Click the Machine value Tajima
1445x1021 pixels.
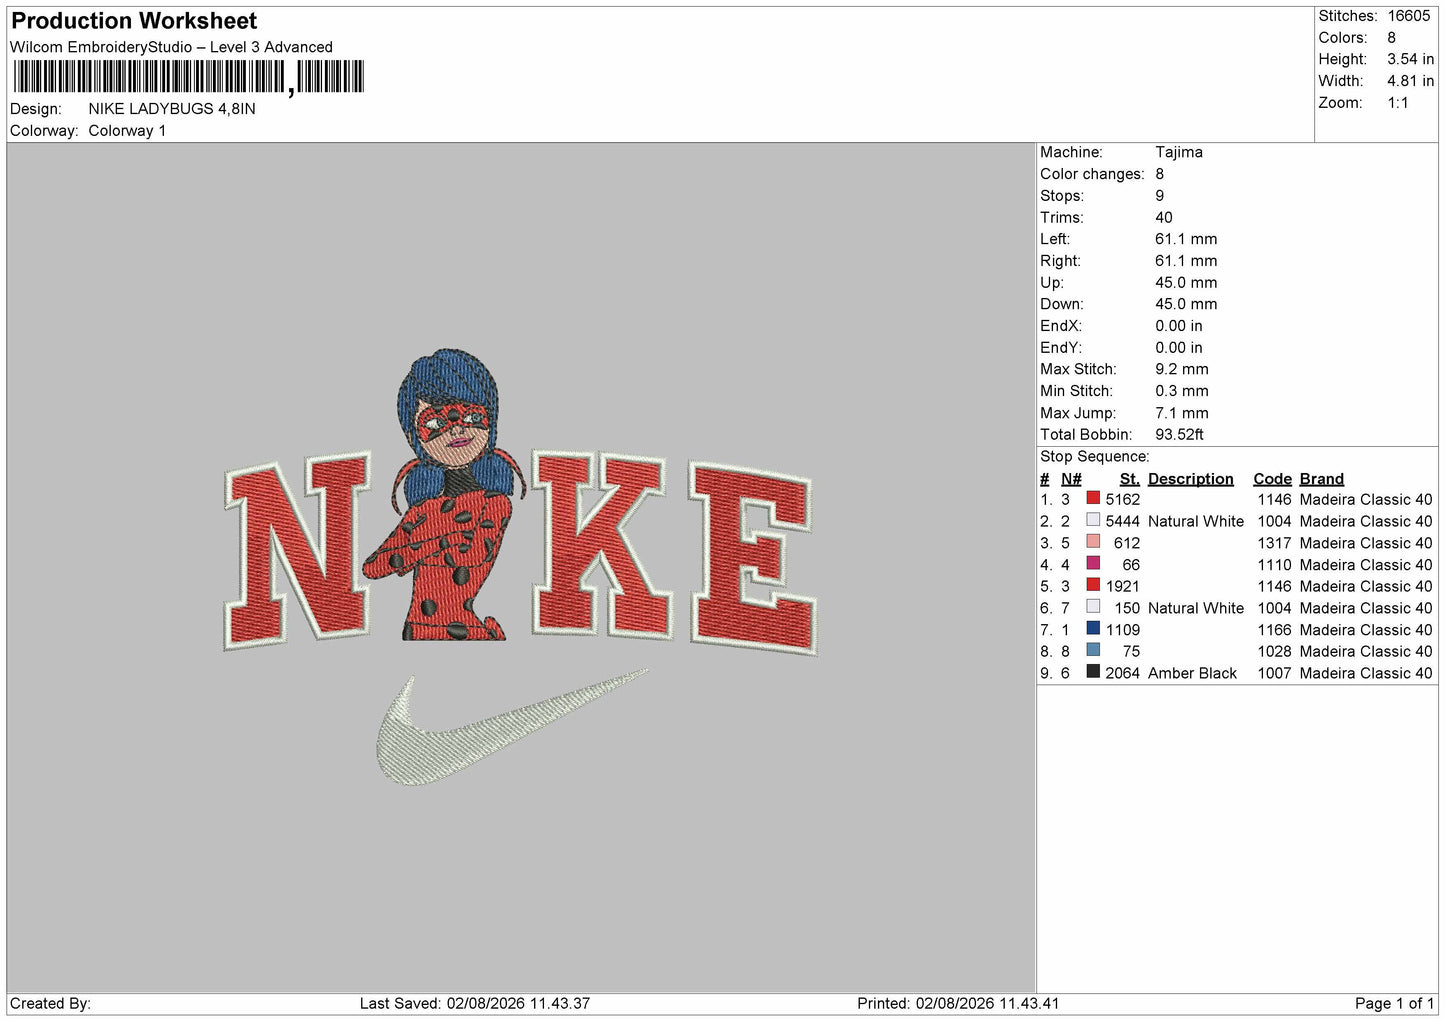pyautogui.click(x=1179, y=152)
